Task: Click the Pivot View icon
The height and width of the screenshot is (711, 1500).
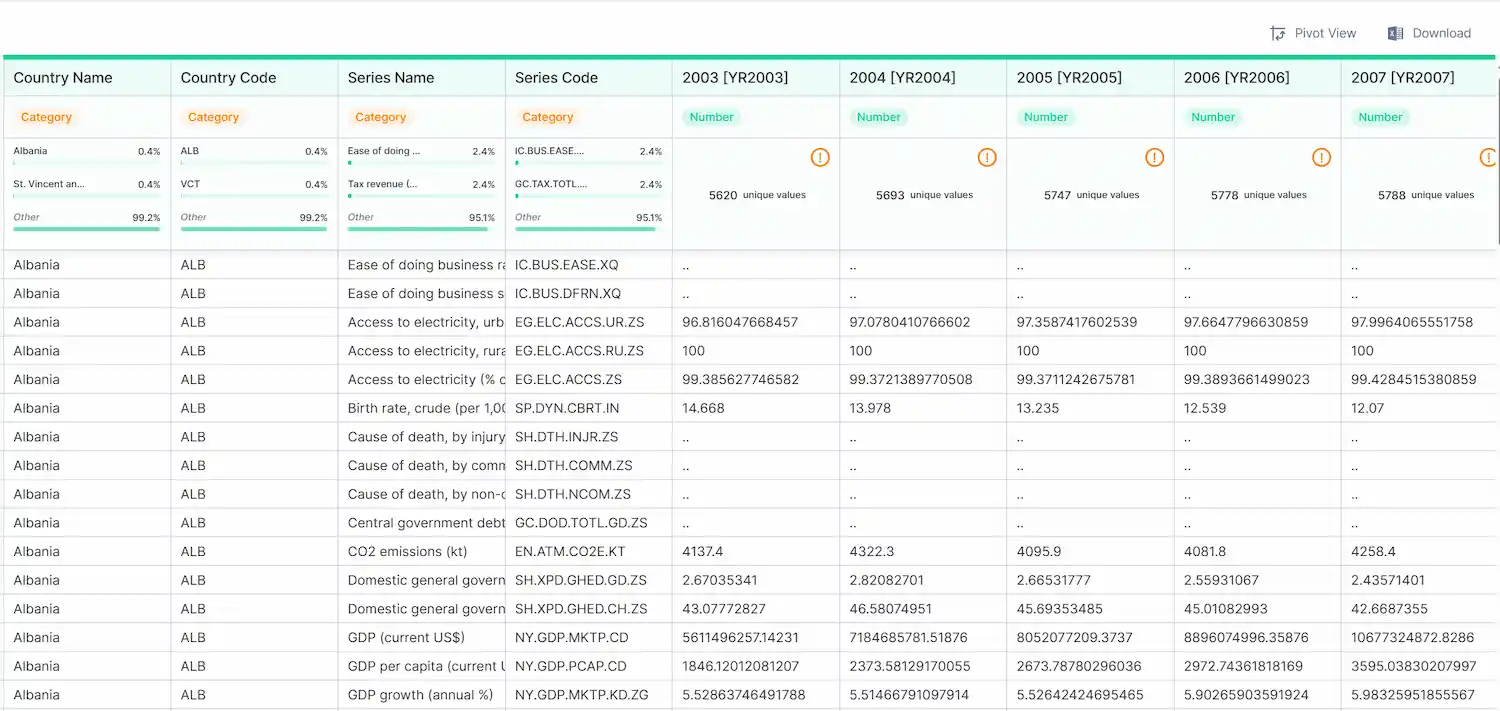Action: pyautogui.click(x=1279, y=32)
